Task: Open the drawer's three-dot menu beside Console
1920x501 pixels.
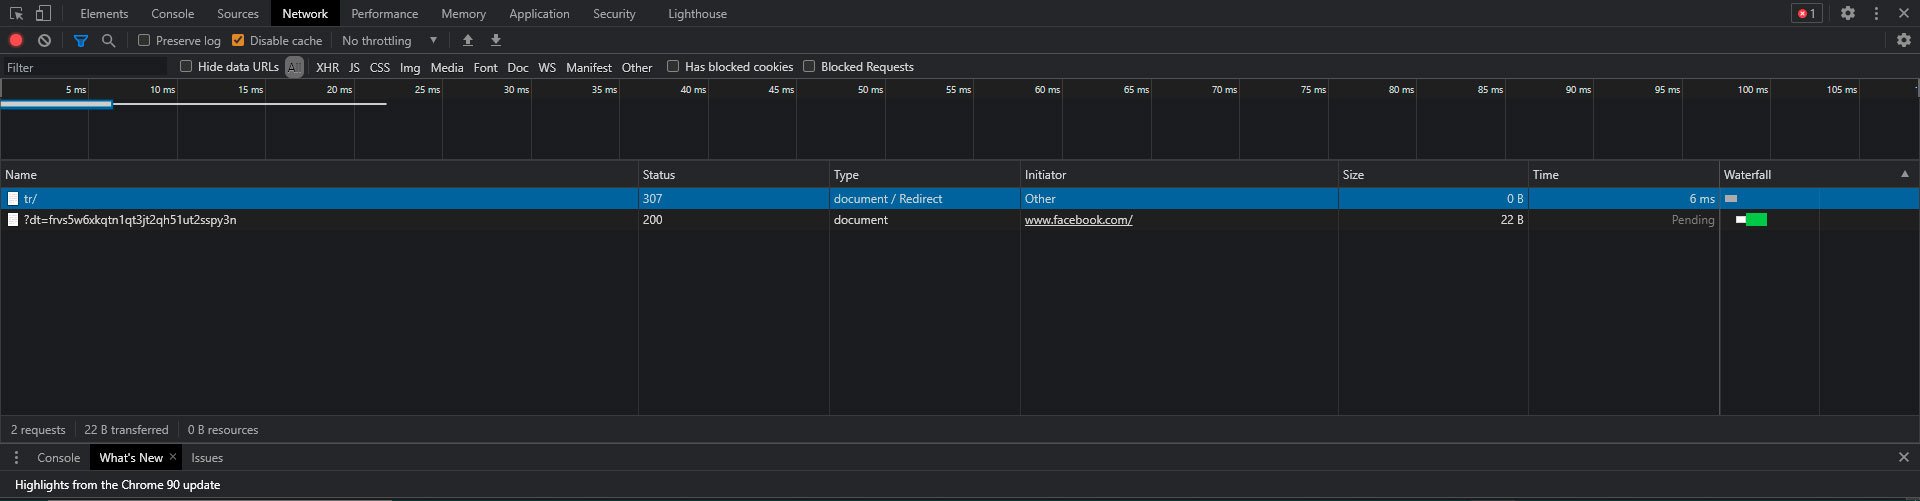Action: click(x=16, y=458)
